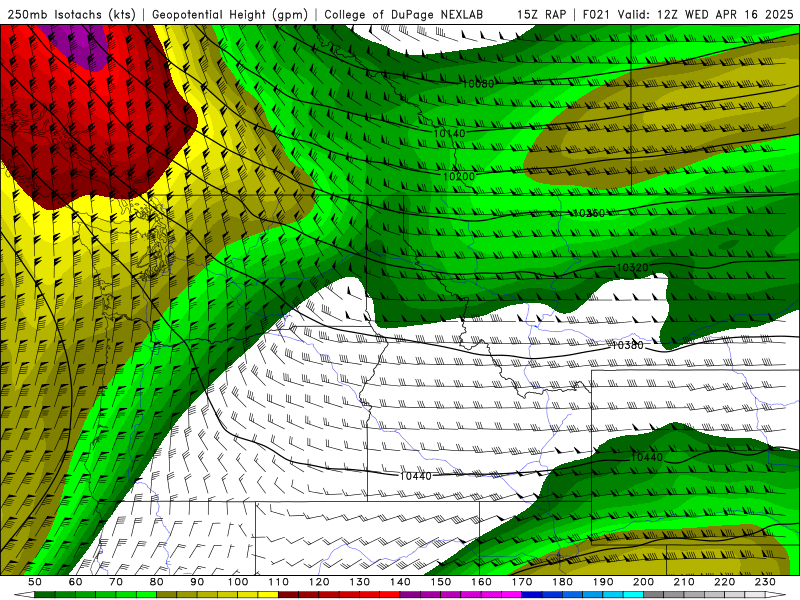This screenshot has width=800, height=600.
Task: Click the 60 label on the color scale
Action: point(75,582)
